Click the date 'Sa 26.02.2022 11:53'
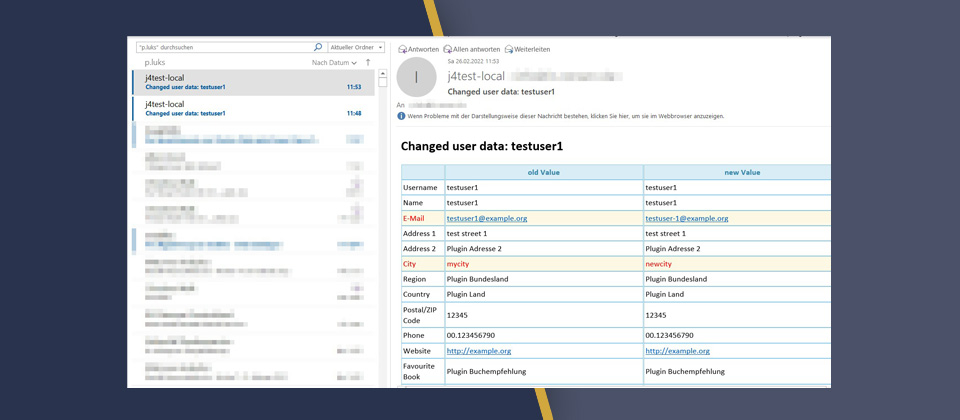Viewport: 960px width, 420px height. (473, 61)
